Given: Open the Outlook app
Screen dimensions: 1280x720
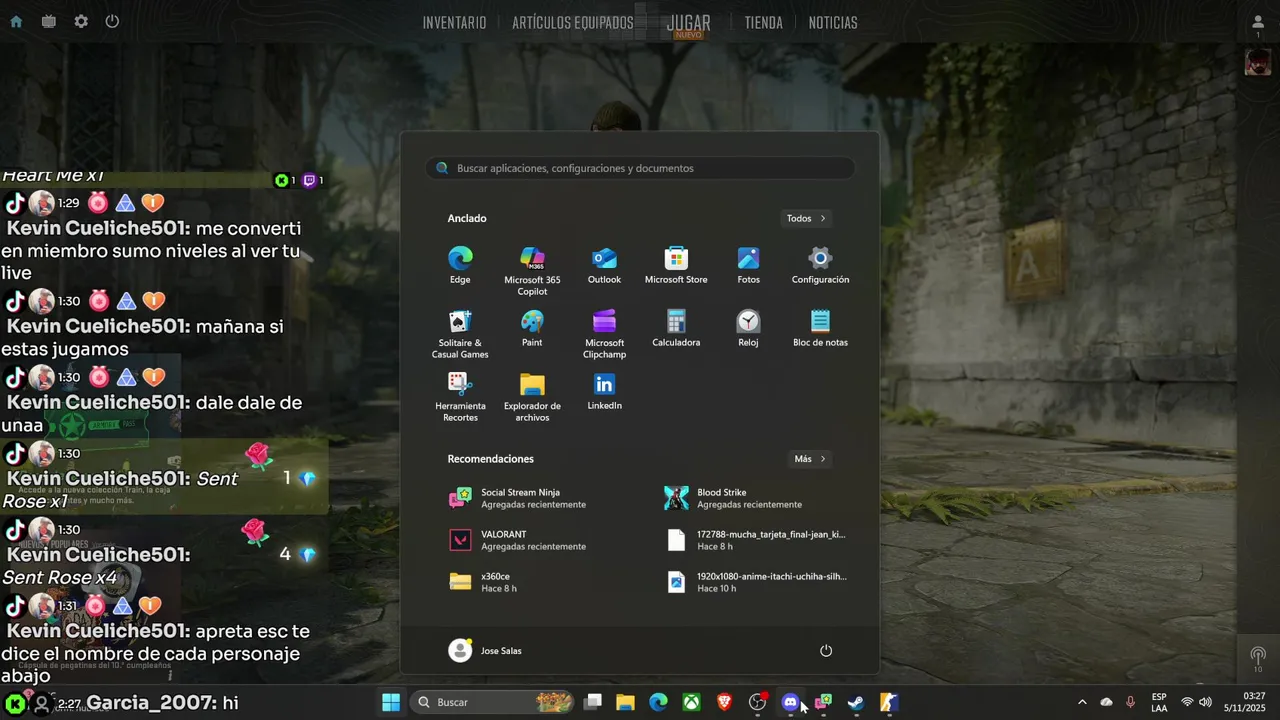Looking at the screenshot, I should [x=604, y=266].
